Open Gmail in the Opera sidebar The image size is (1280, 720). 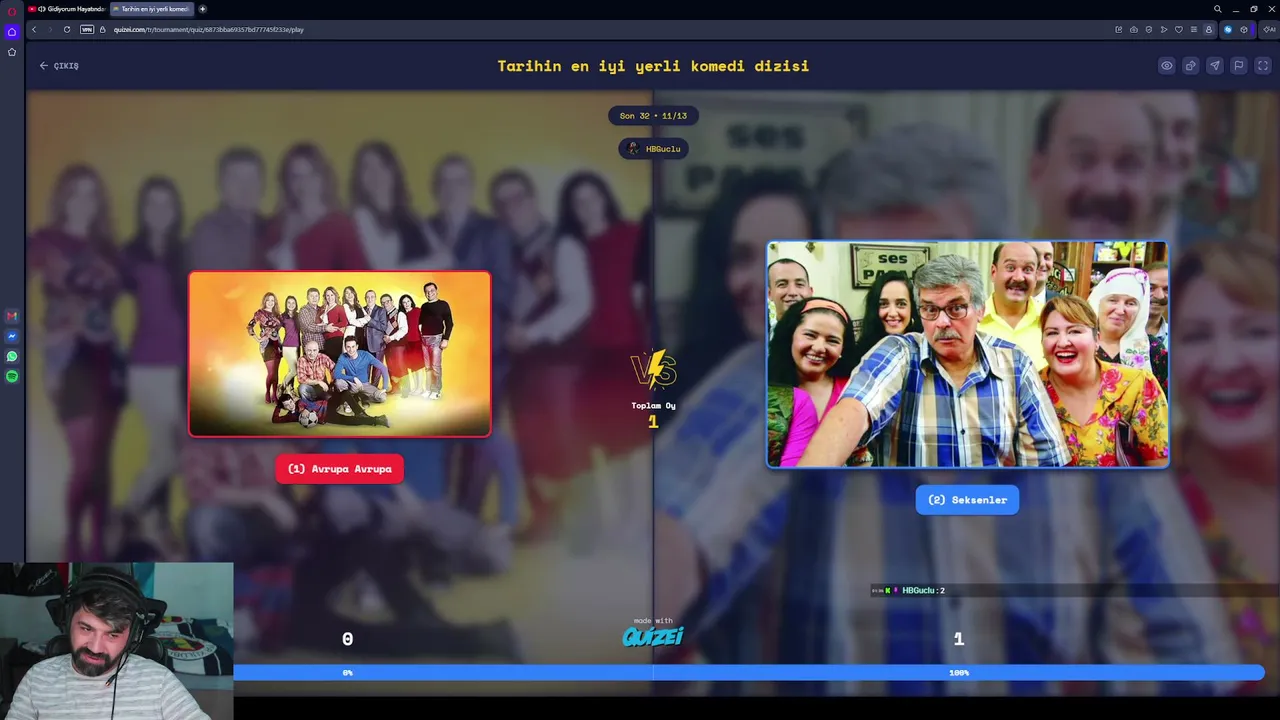click(12, 316)
